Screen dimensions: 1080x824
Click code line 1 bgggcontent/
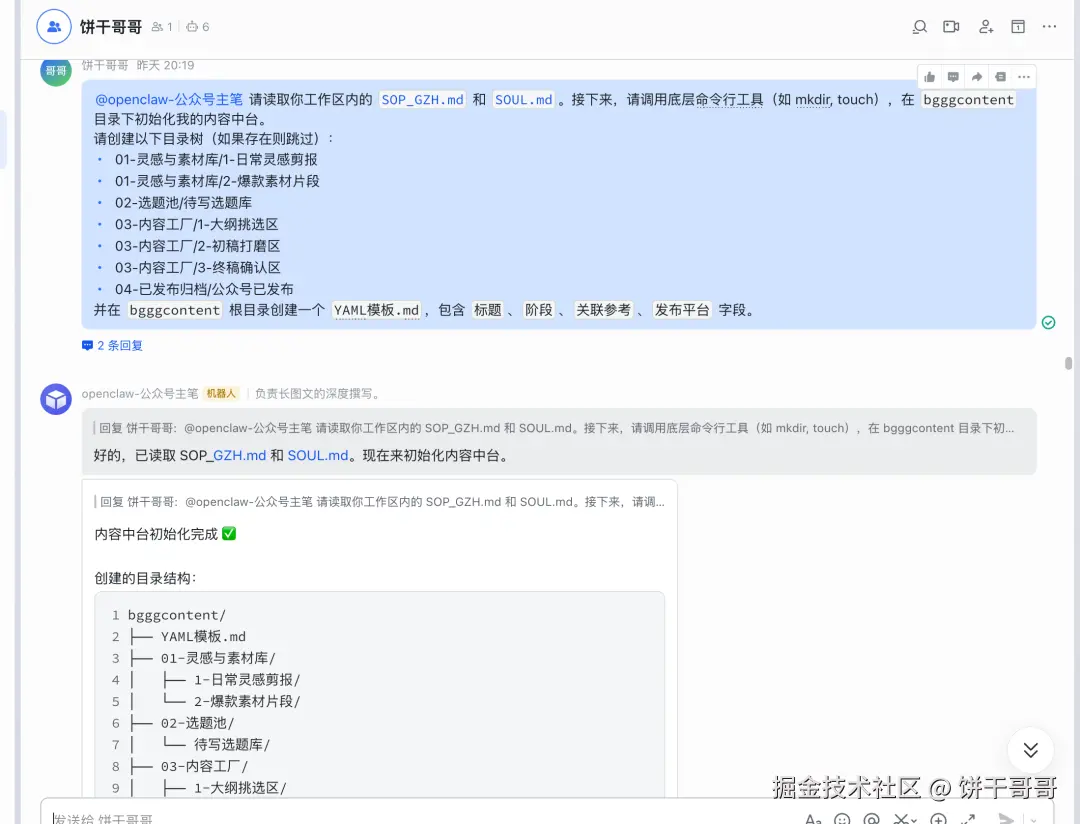tap(176, 615)
